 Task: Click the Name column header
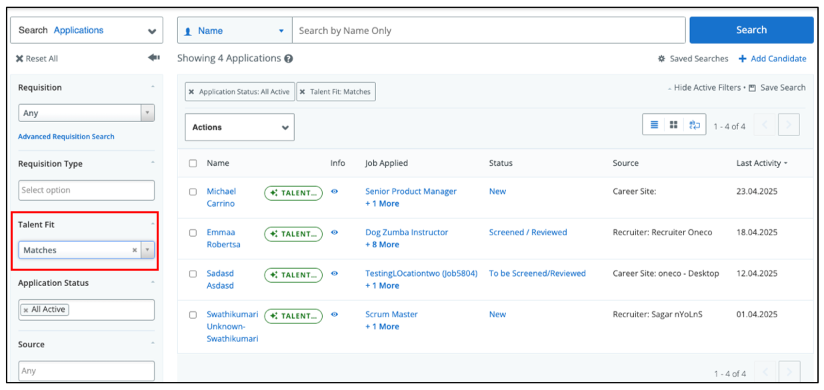coord(218,163)
